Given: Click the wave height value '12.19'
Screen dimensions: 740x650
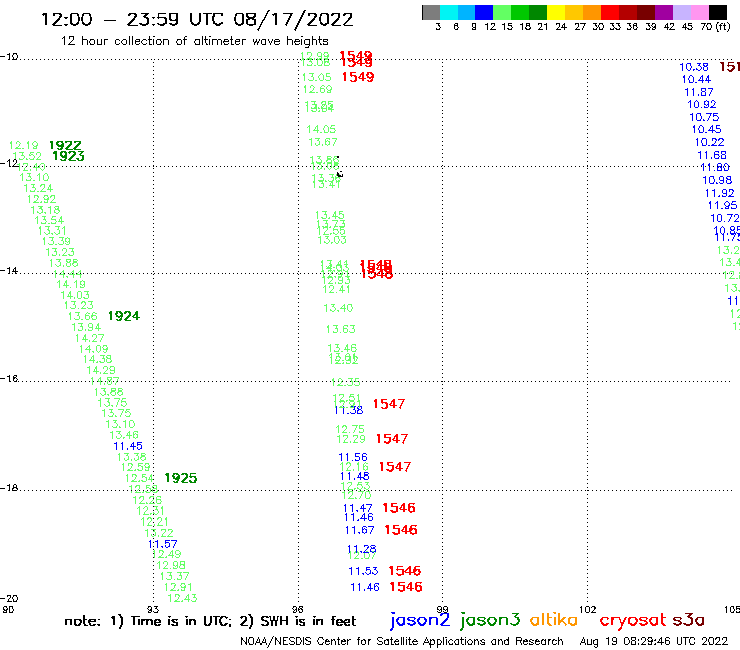Looking at the screenshot, I should tap(24, 145).
